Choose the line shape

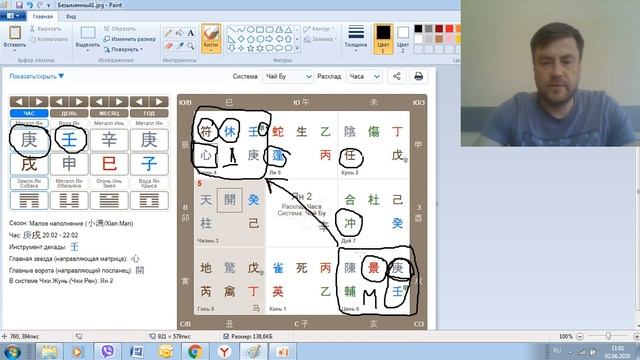click(231, 30)
